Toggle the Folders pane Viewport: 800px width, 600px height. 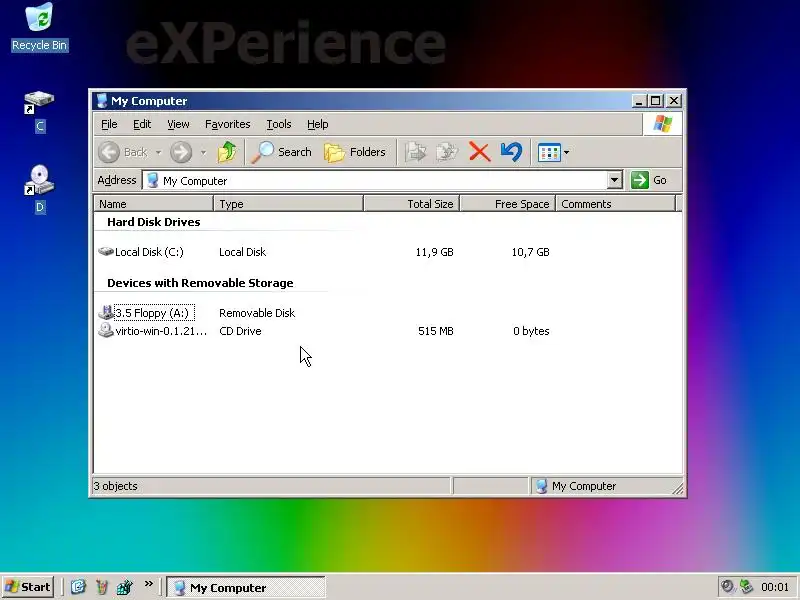pos(355,152)
